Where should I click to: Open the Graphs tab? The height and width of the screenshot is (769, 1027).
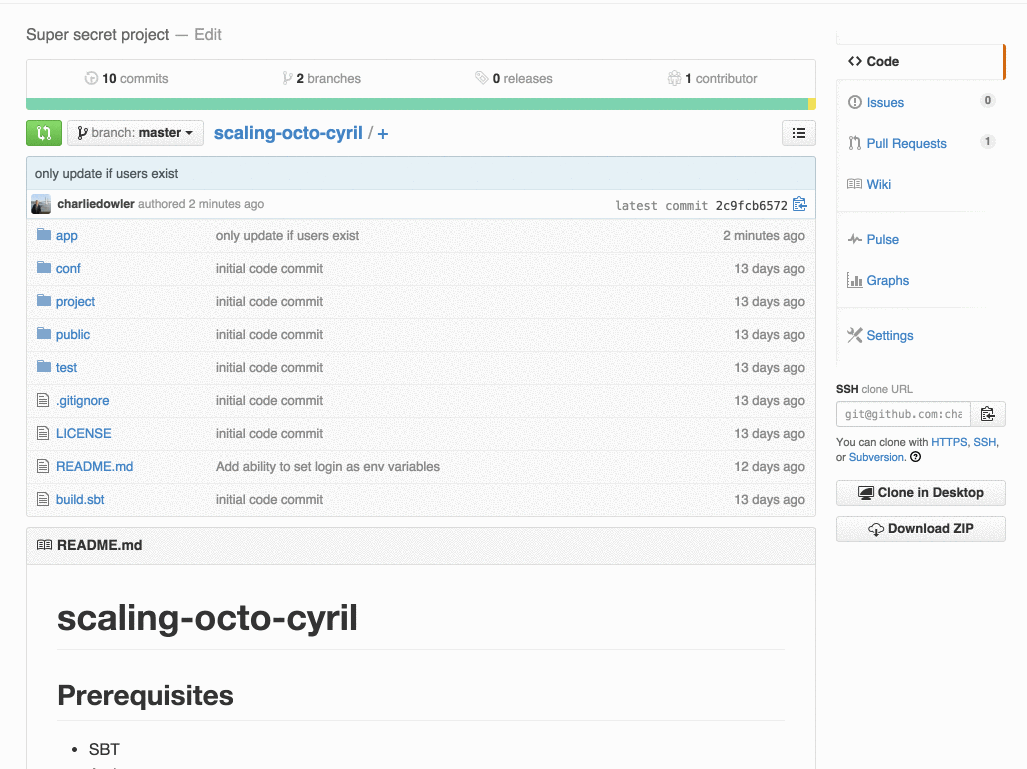click(x=887, y=281)
